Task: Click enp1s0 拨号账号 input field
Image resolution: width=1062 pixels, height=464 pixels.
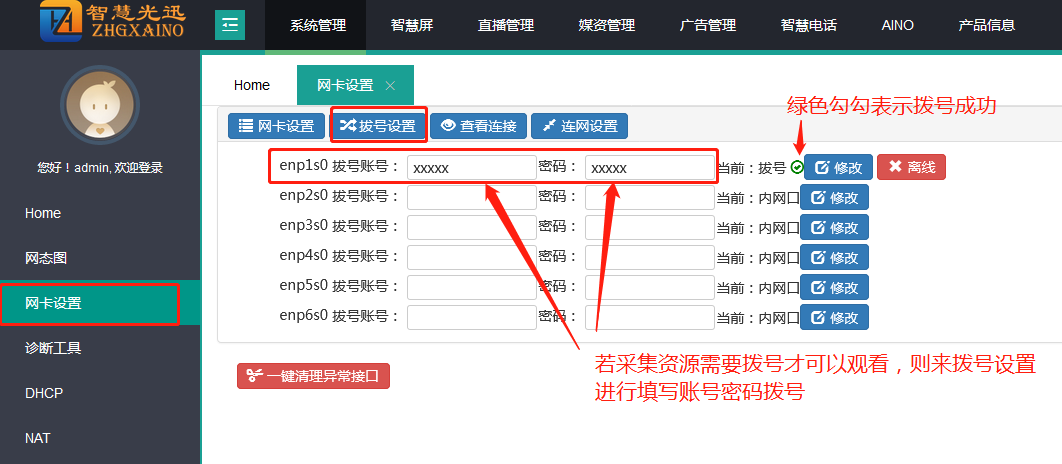Action: (x=471, y=168)
